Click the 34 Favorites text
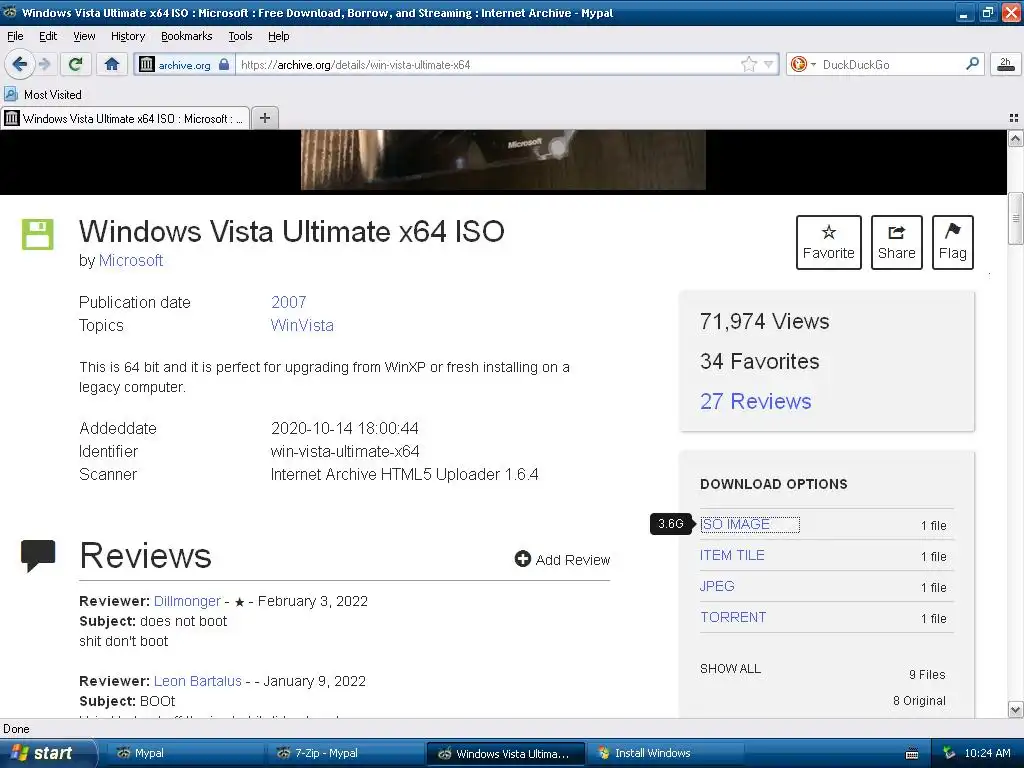This screenshot has width=1024, height=768. 760,361
